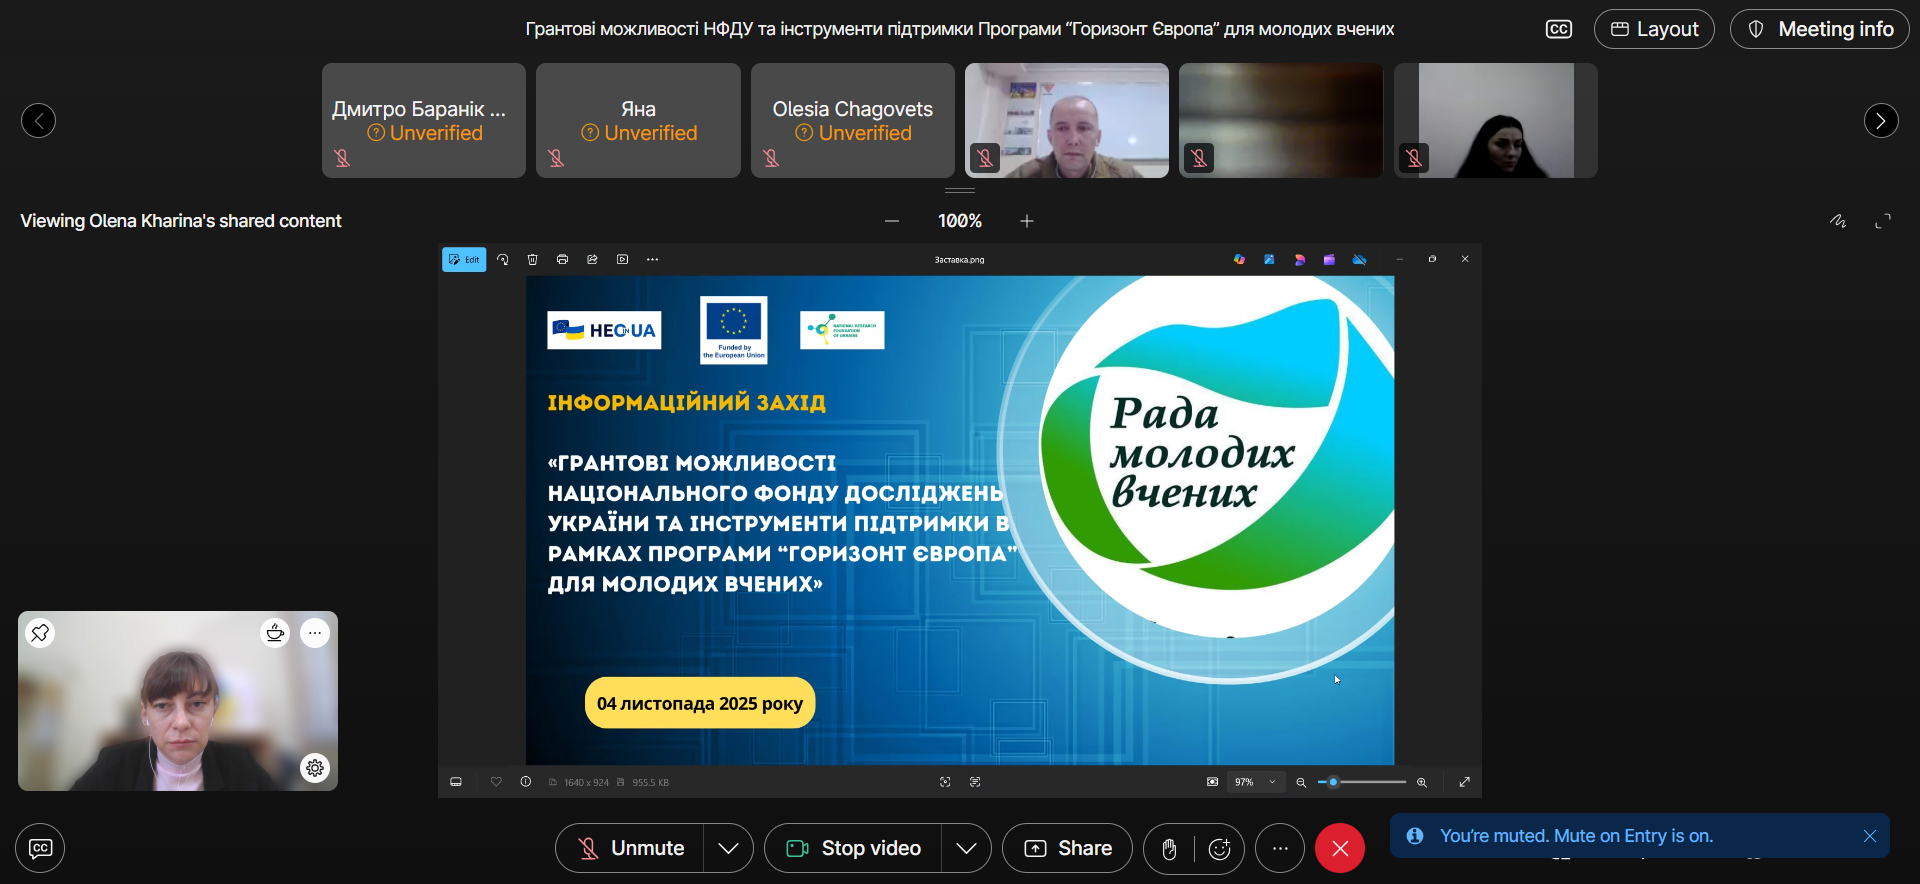
Task: Open more options on self-view tile
Action: (315, 633)
